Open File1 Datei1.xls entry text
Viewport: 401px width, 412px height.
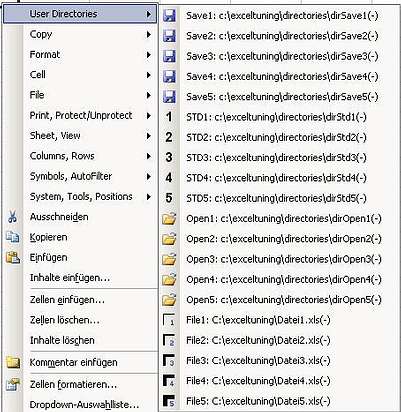click(258, 320)
